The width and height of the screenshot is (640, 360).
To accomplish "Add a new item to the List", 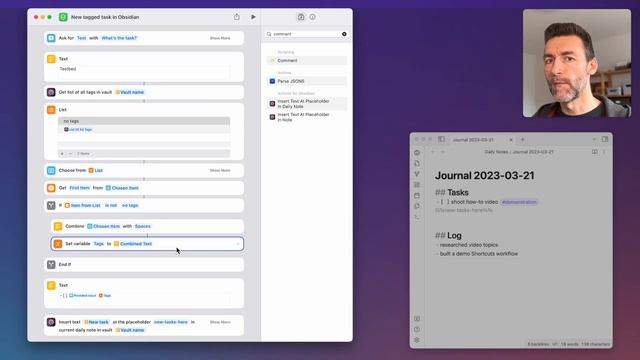I will 62,153.
